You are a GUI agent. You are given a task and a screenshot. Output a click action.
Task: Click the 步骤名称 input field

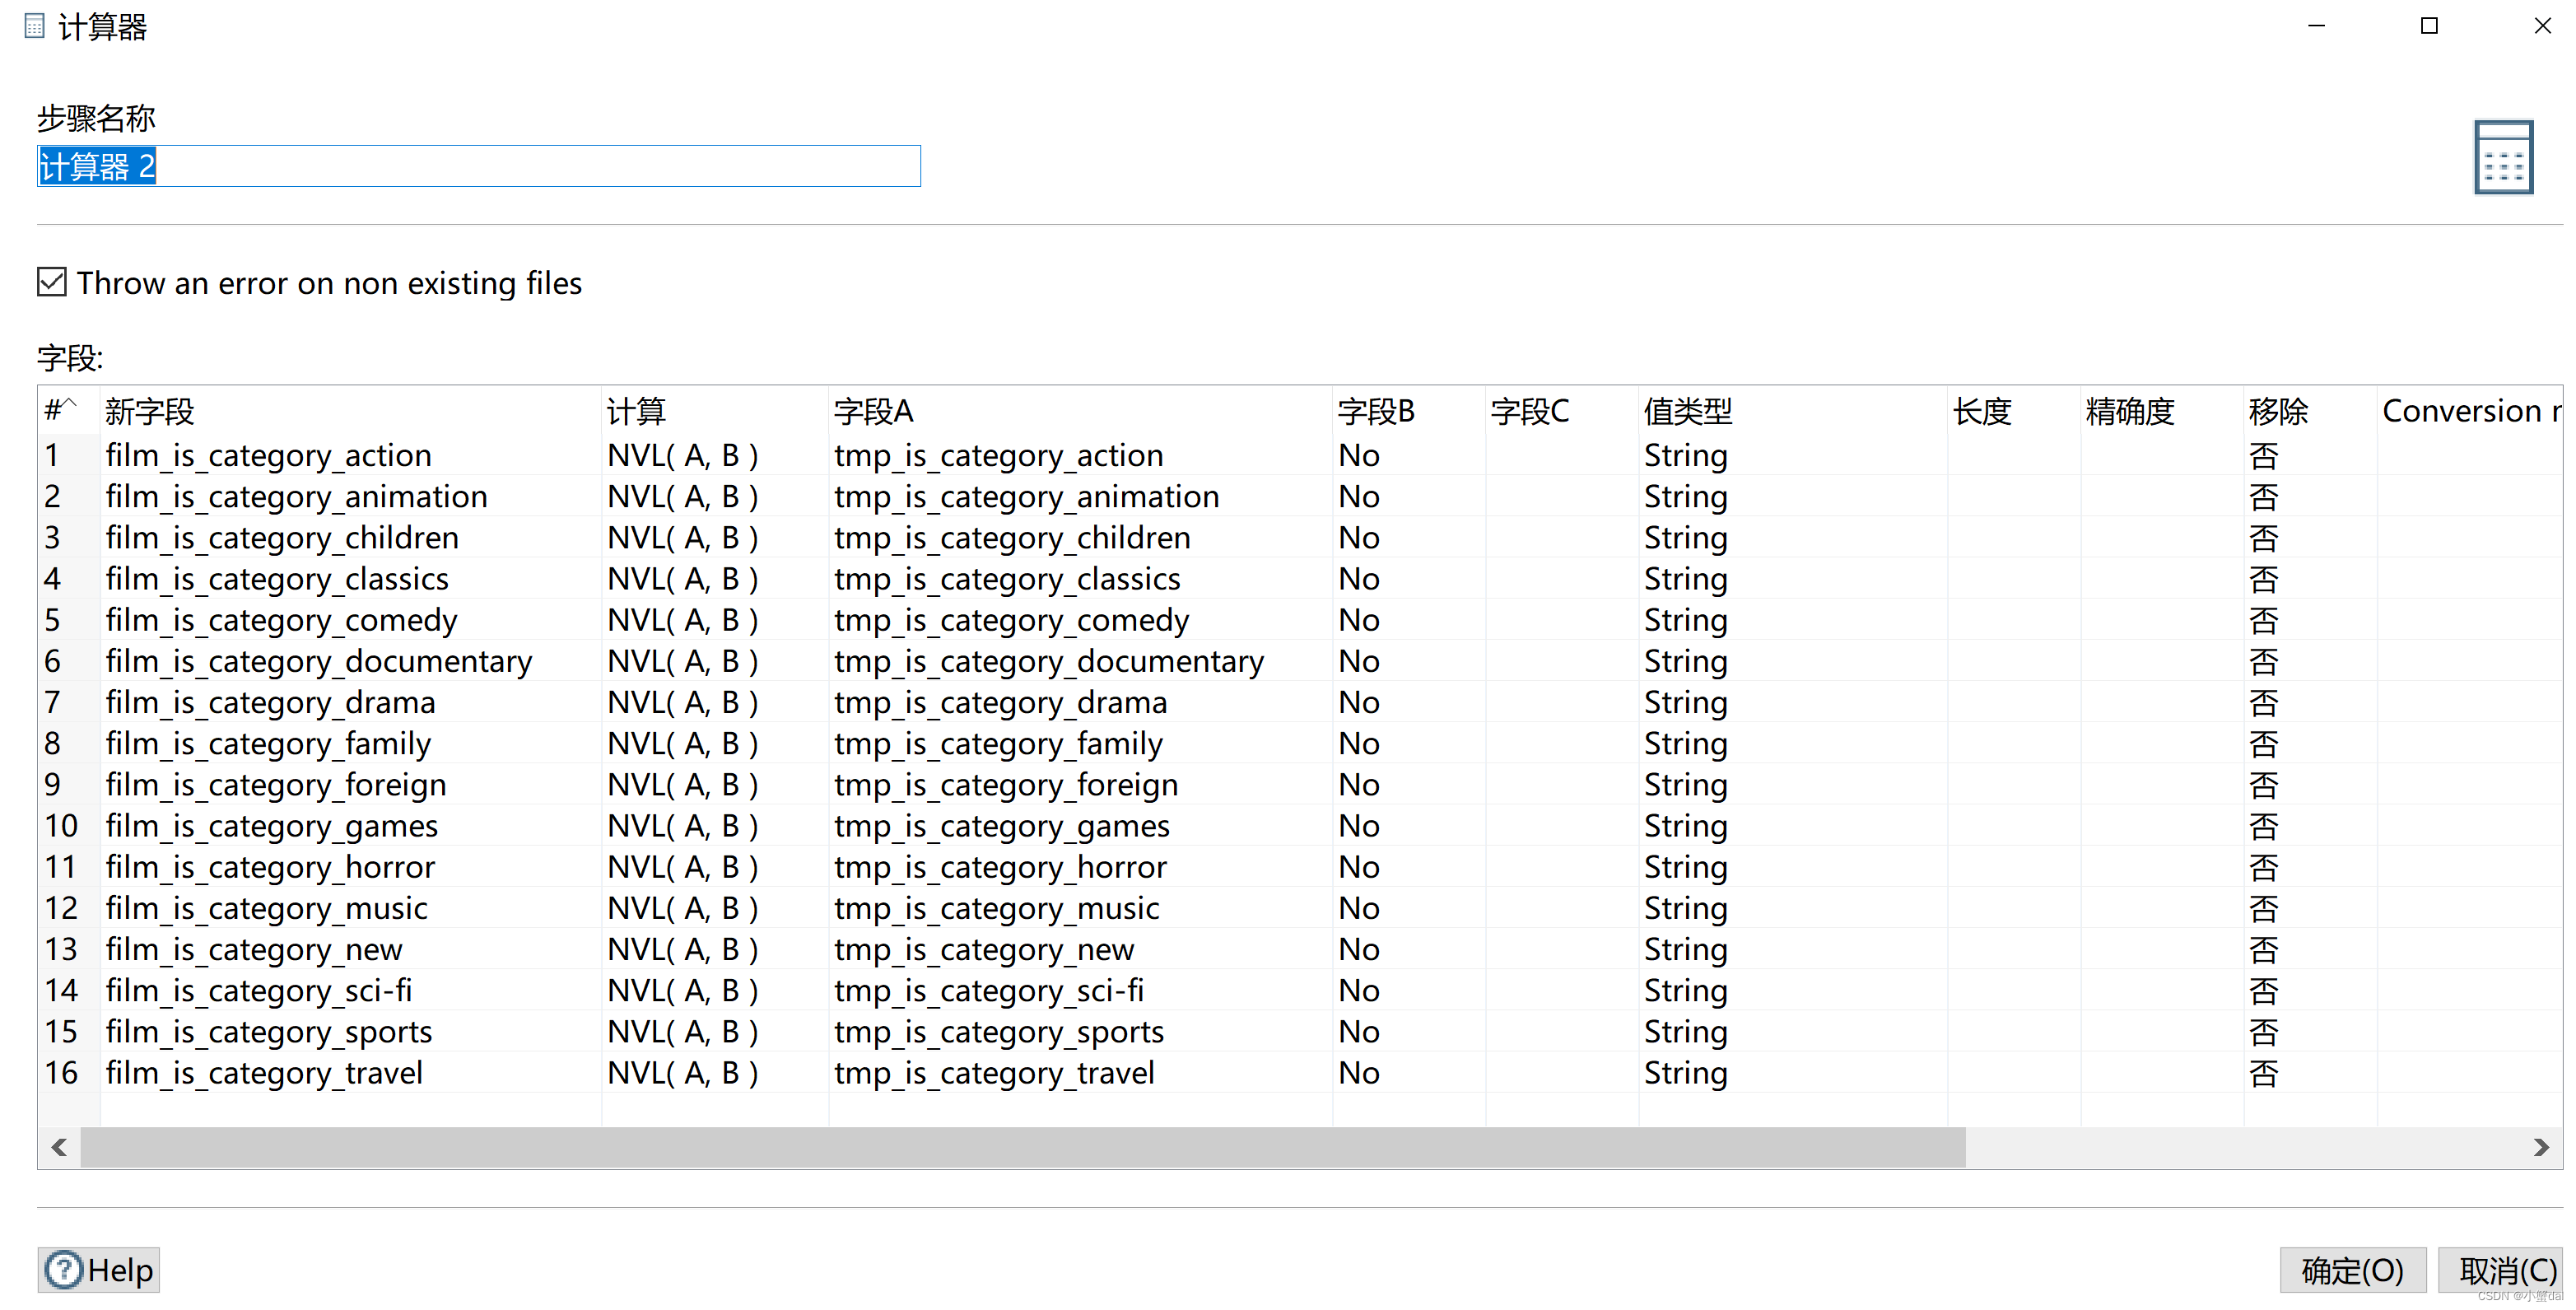478,166
